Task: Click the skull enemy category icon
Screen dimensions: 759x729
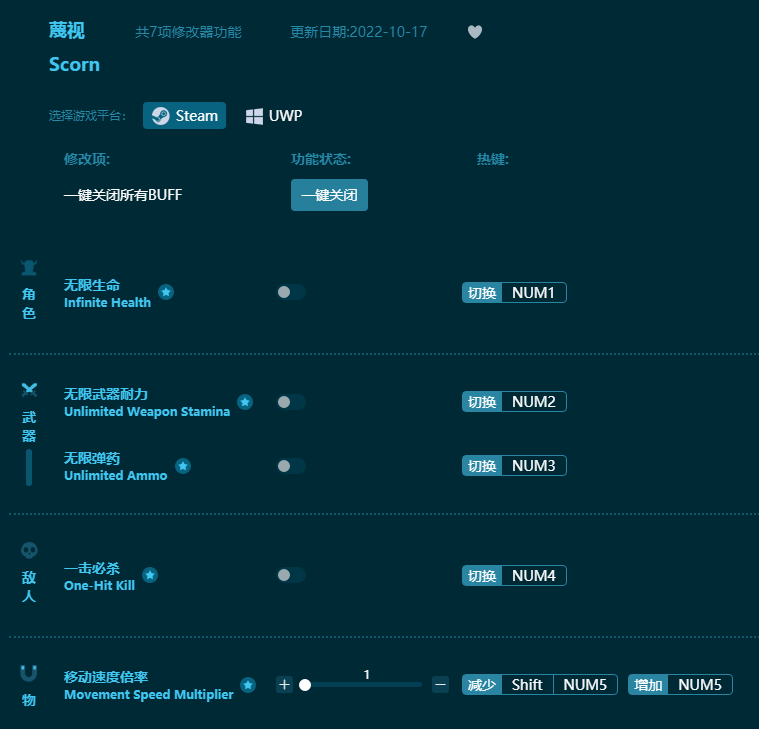Action: [x=29, y=550]
